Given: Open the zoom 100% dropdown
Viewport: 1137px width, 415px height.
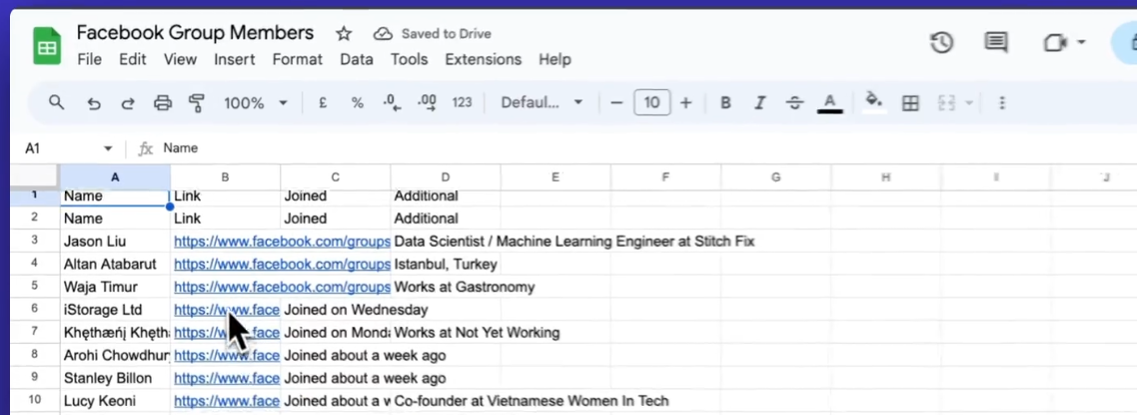Looking at the screenshot, I should pos(256,103).
